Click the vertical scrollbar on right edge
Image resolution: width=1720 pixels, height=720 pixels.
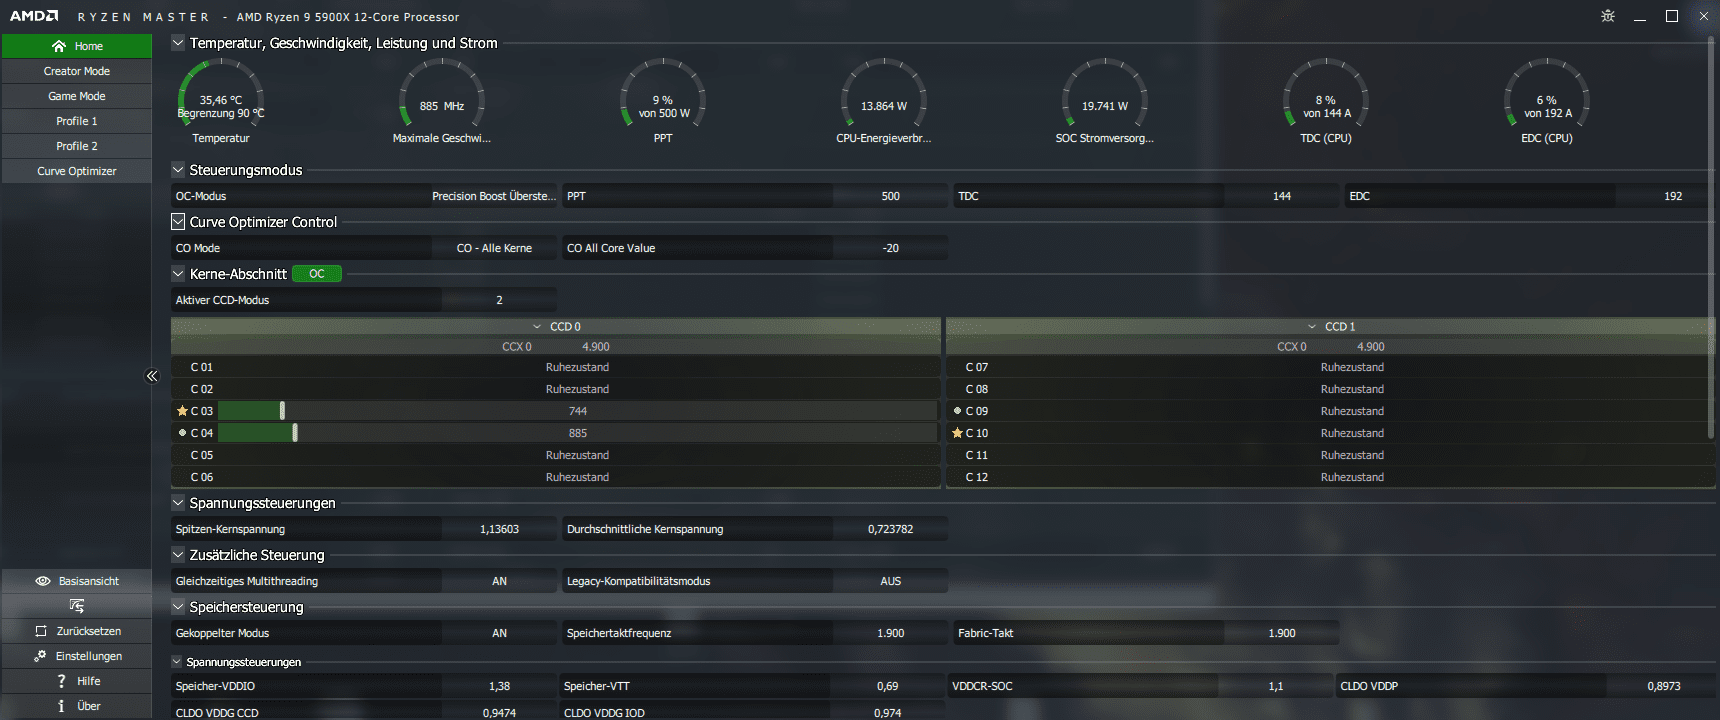coord(1712,238)
